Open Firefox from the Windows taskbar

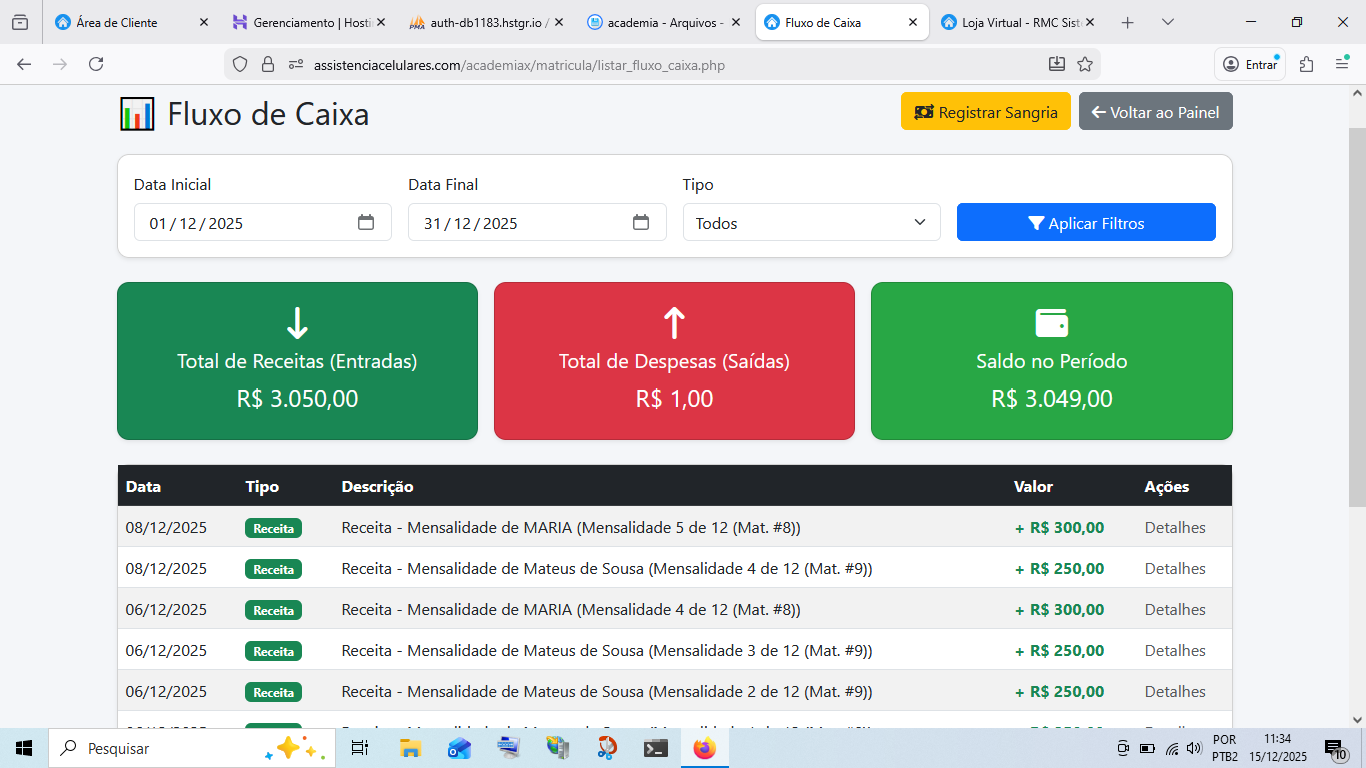[x=705, y=748]
